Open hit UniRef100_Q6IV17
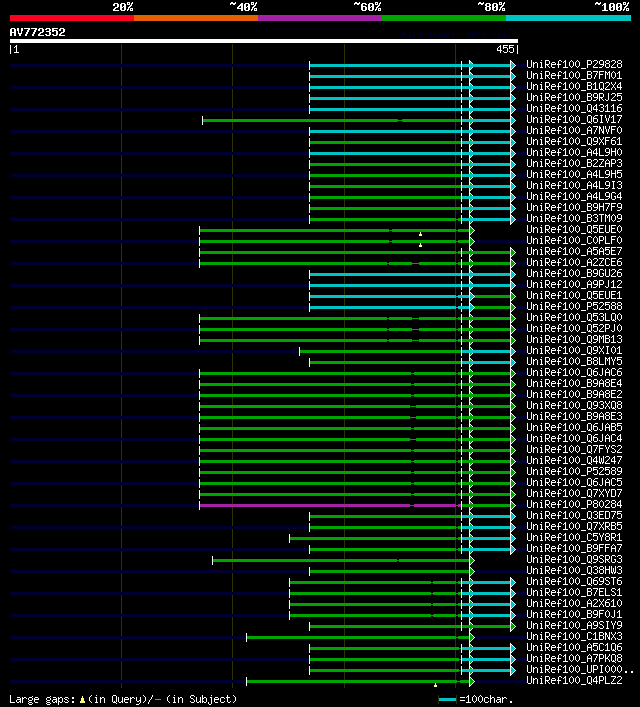The width and height of the screenshot is (640, 707). point(574,119)
